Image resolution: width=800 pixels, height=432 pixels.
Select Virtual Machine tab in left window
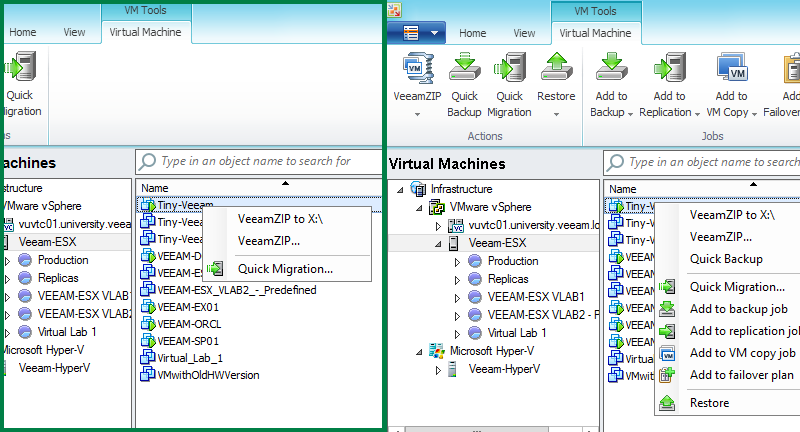[x=145, y=32]
